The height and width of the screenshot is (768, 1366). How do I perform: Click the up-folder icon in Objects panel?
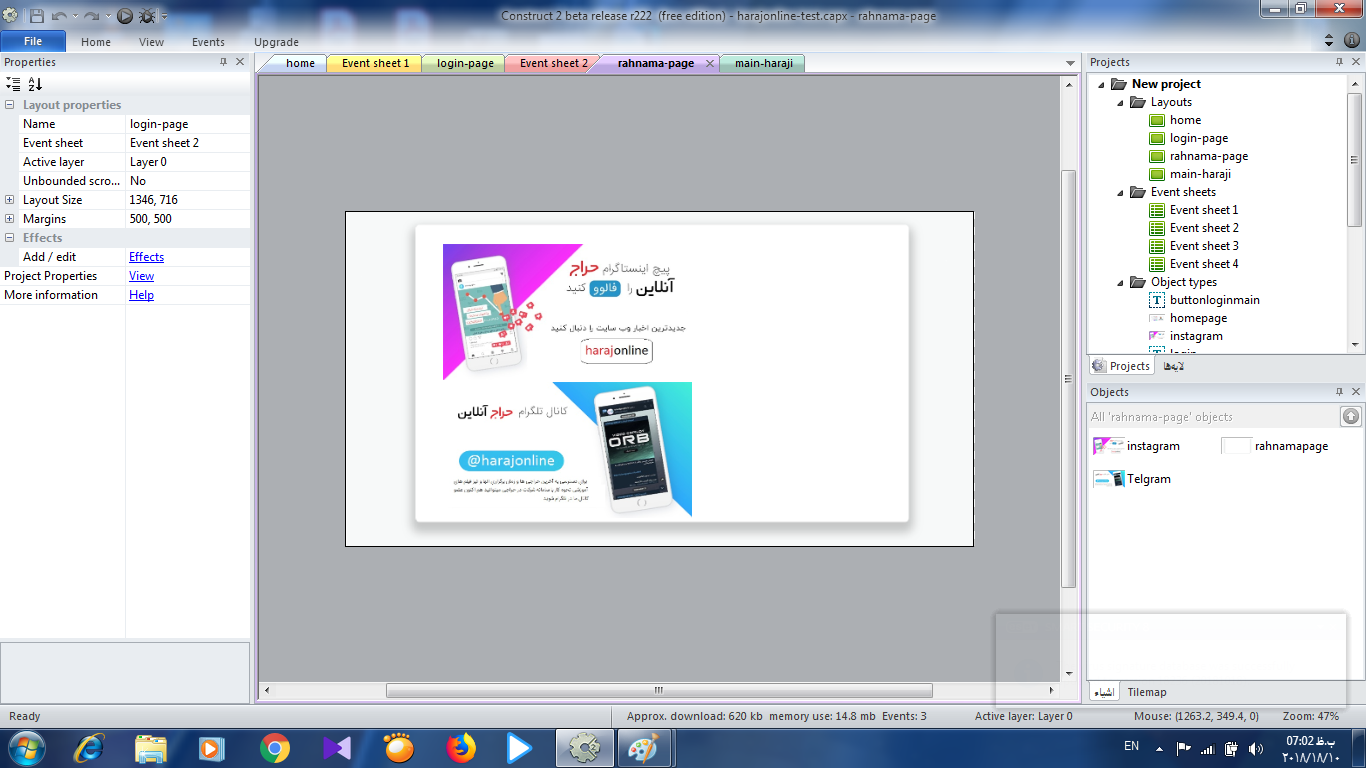[x=1350, y=416]
